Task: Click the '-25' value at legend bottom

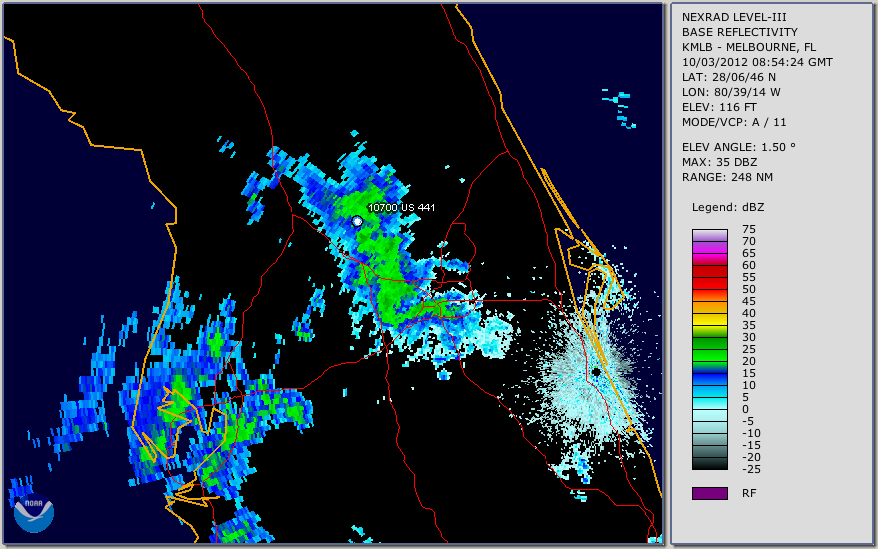Action: [751, 469]
